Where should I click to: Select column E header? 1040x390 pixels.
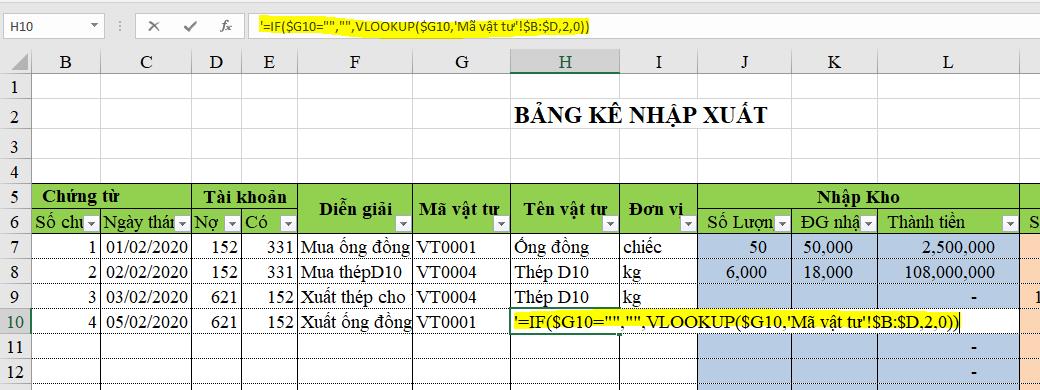coord(269,62)
